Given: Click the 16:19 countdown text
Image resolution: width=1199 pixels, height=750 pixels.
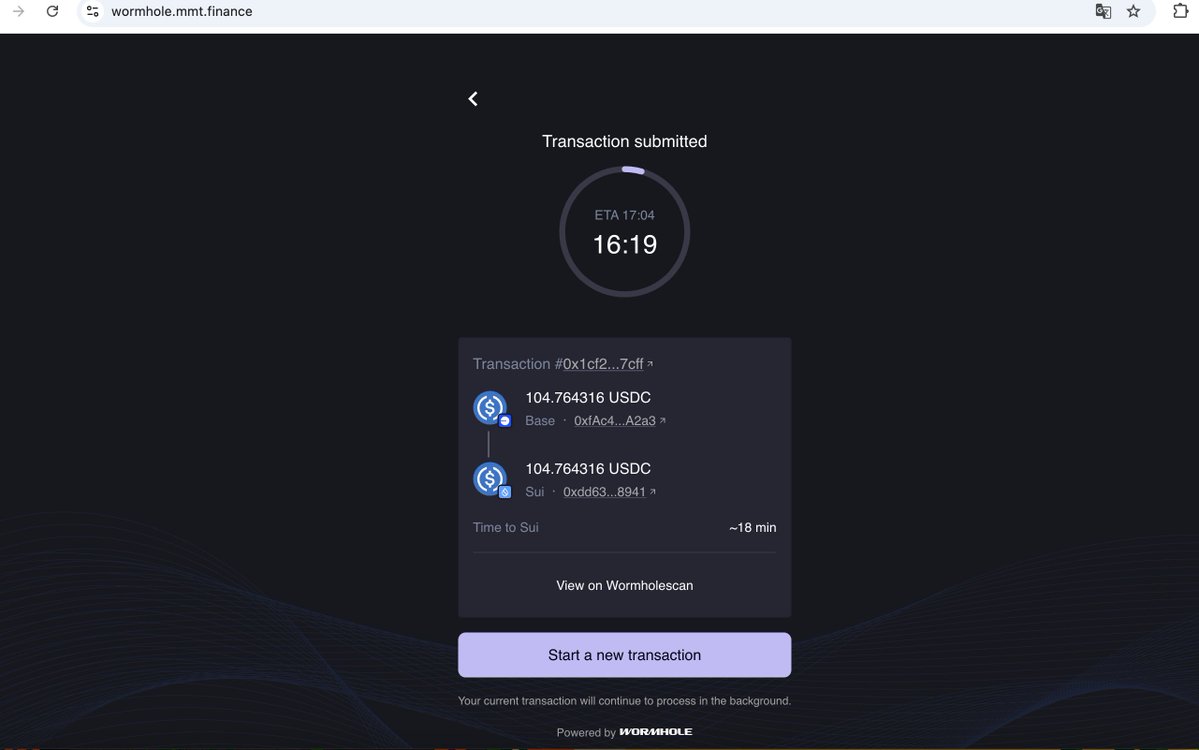Looking at the screenshot, I should pos(625,245).
